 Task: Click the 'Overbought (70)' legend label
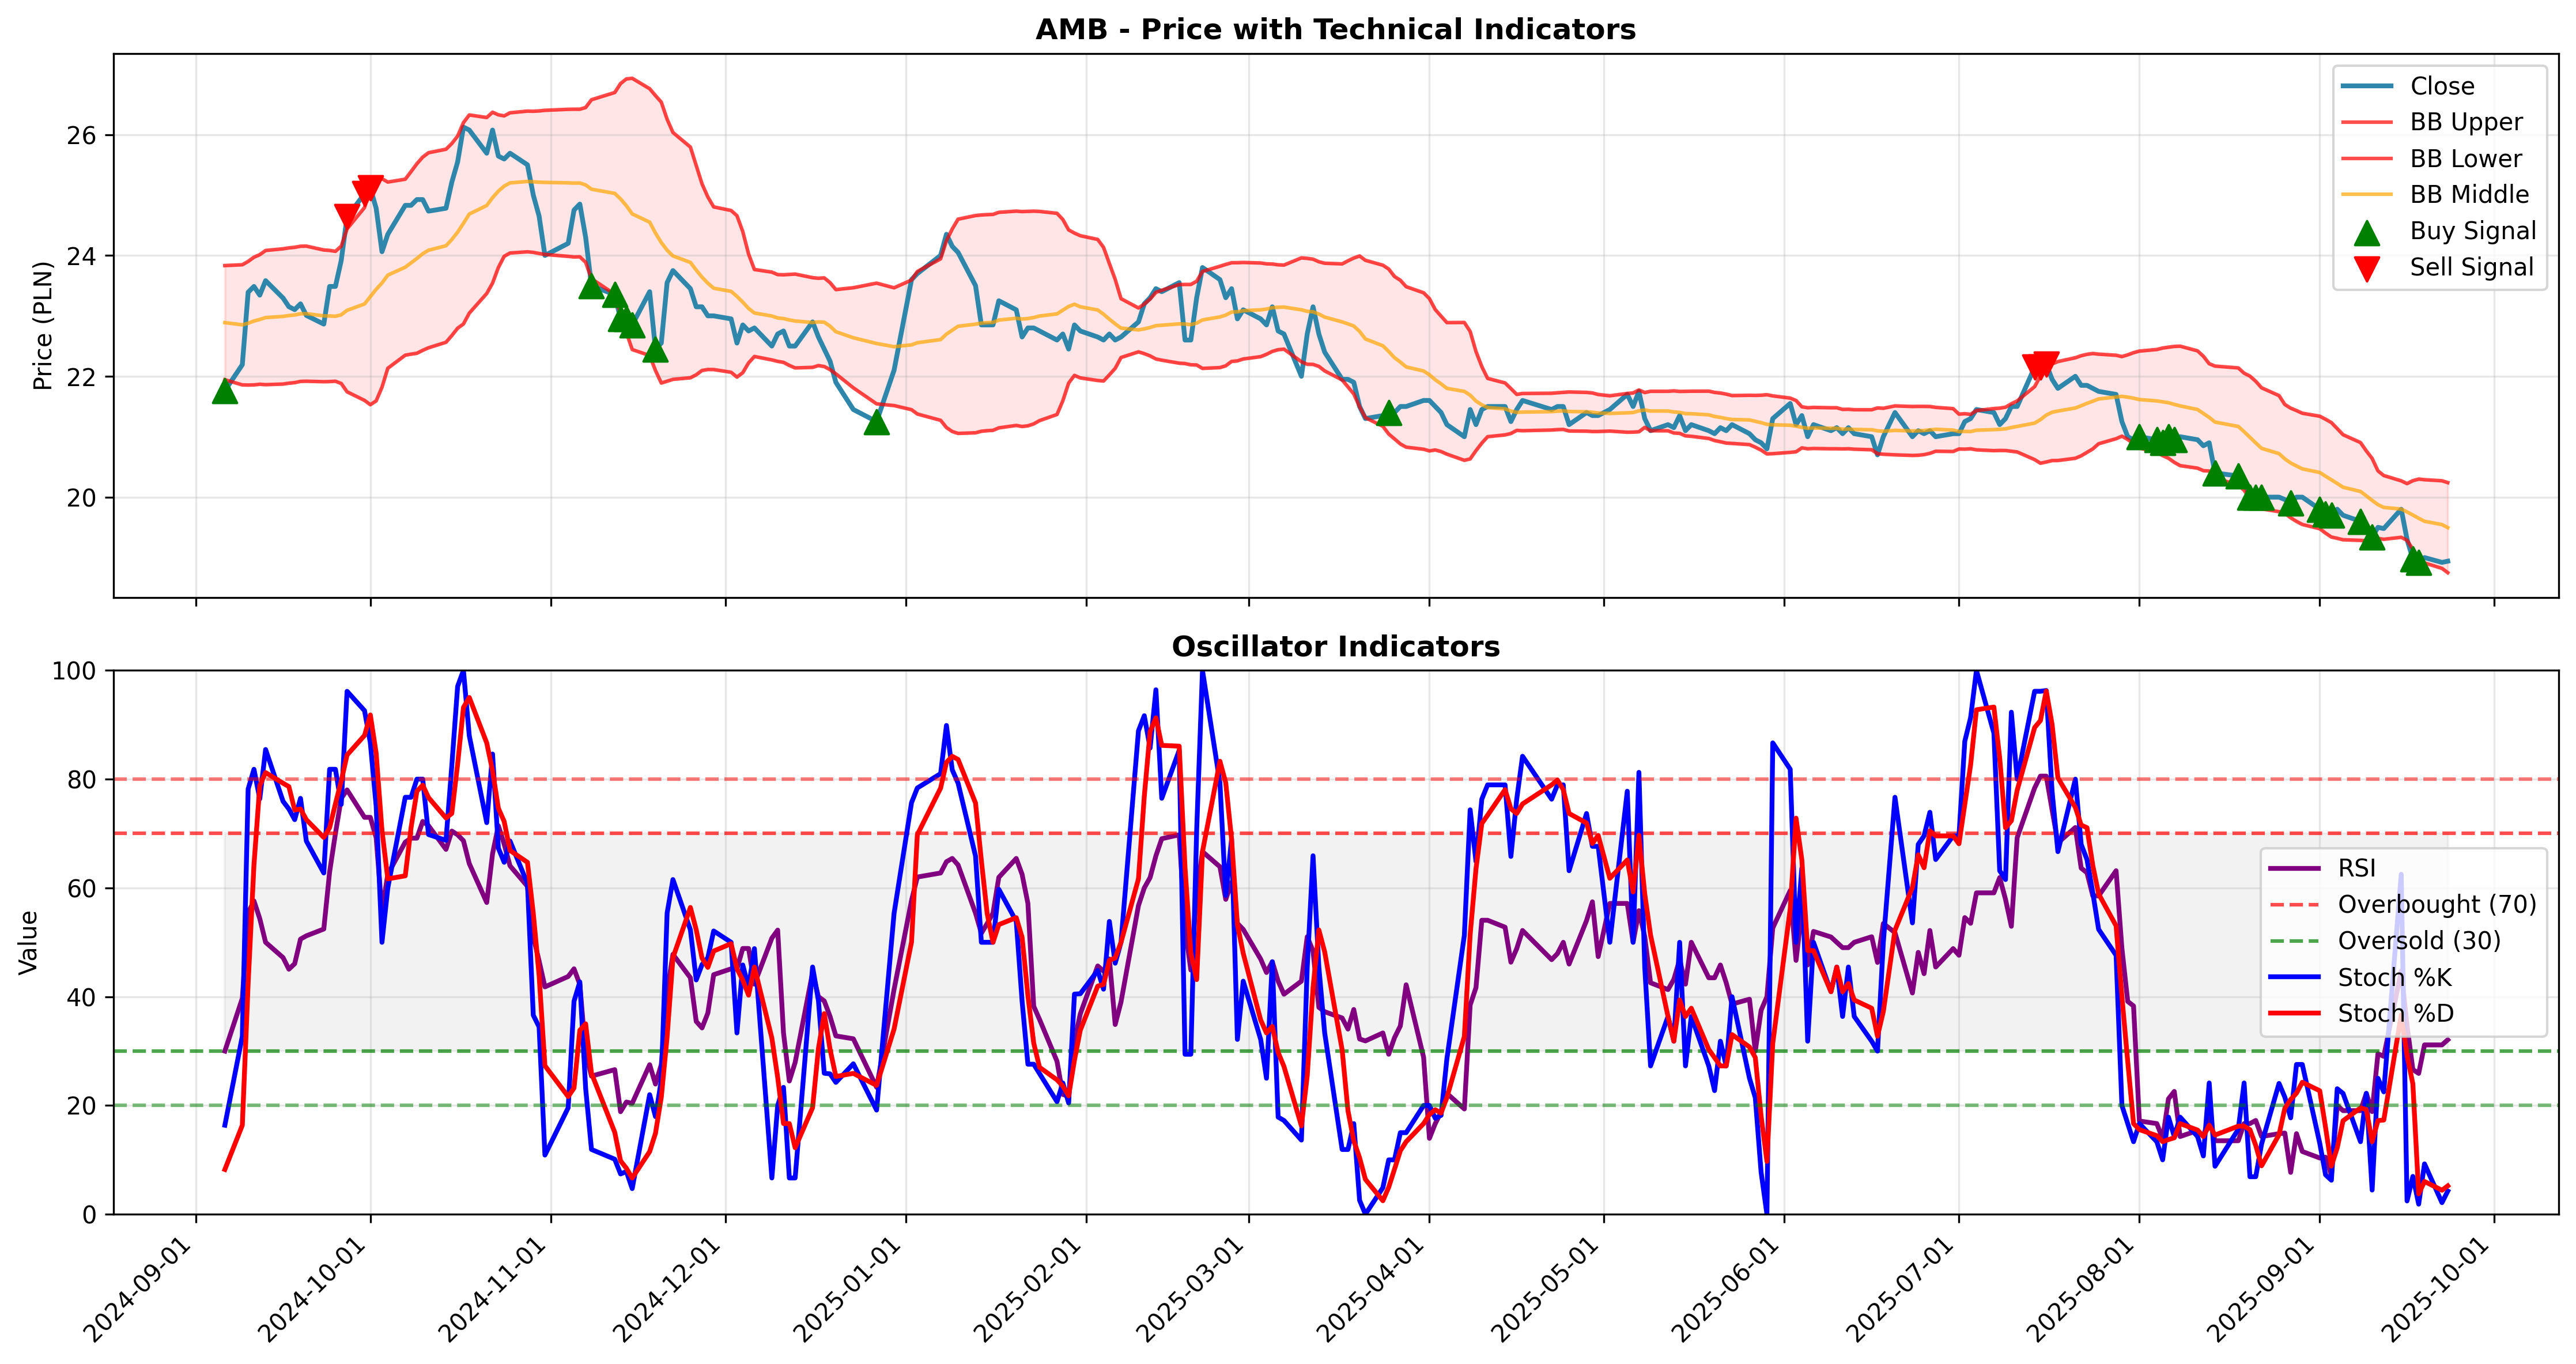point(2437,904)
